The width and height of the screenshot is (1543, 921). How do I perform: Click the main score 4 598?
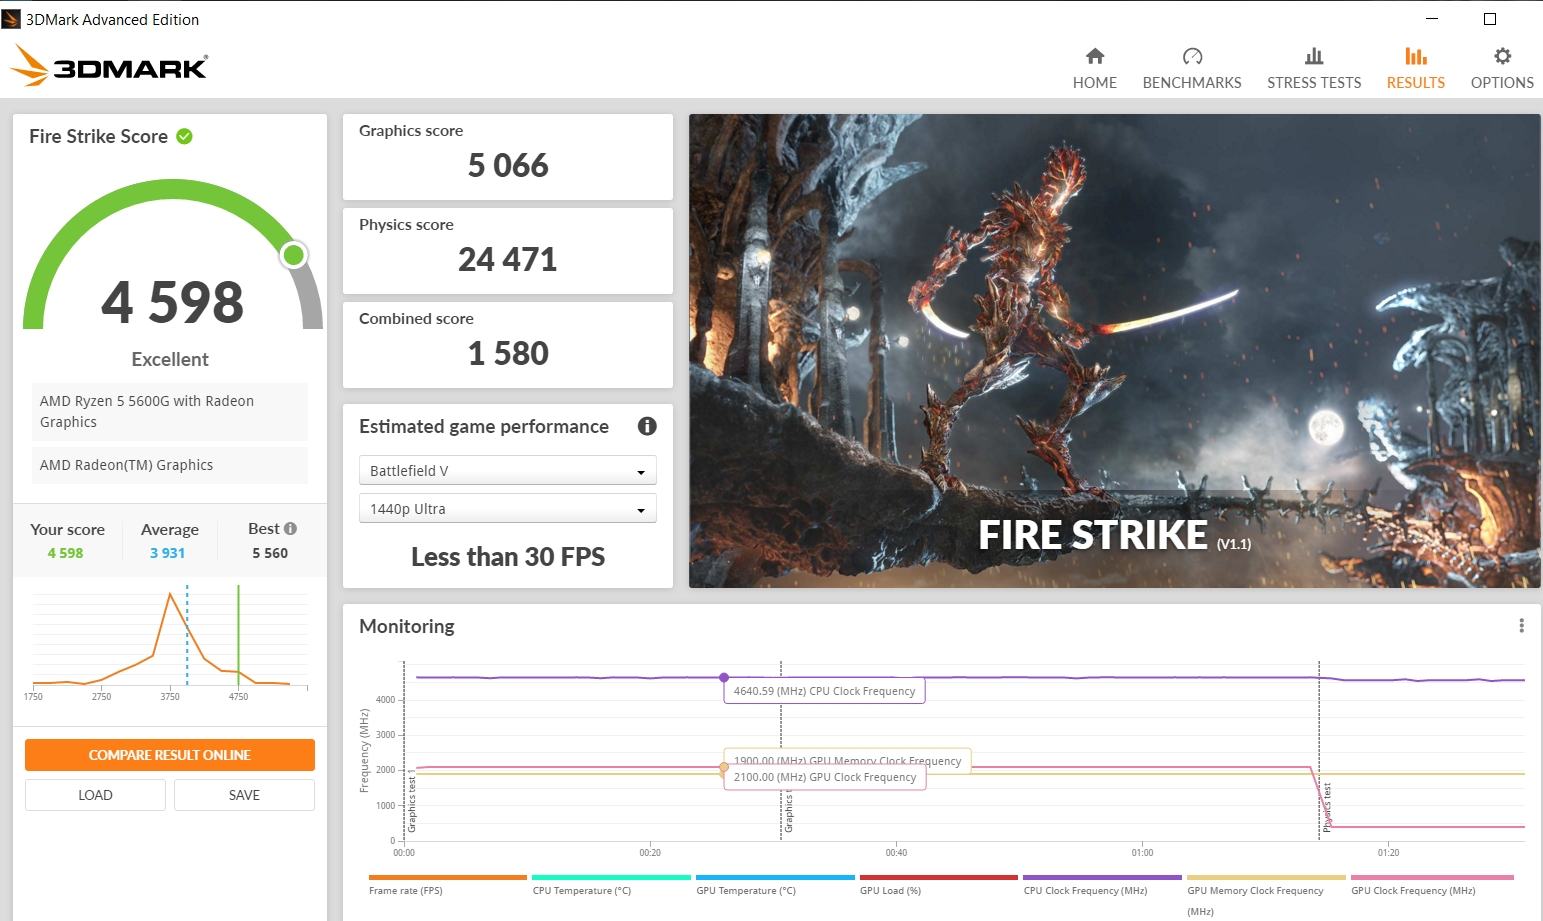click(172, 302)
